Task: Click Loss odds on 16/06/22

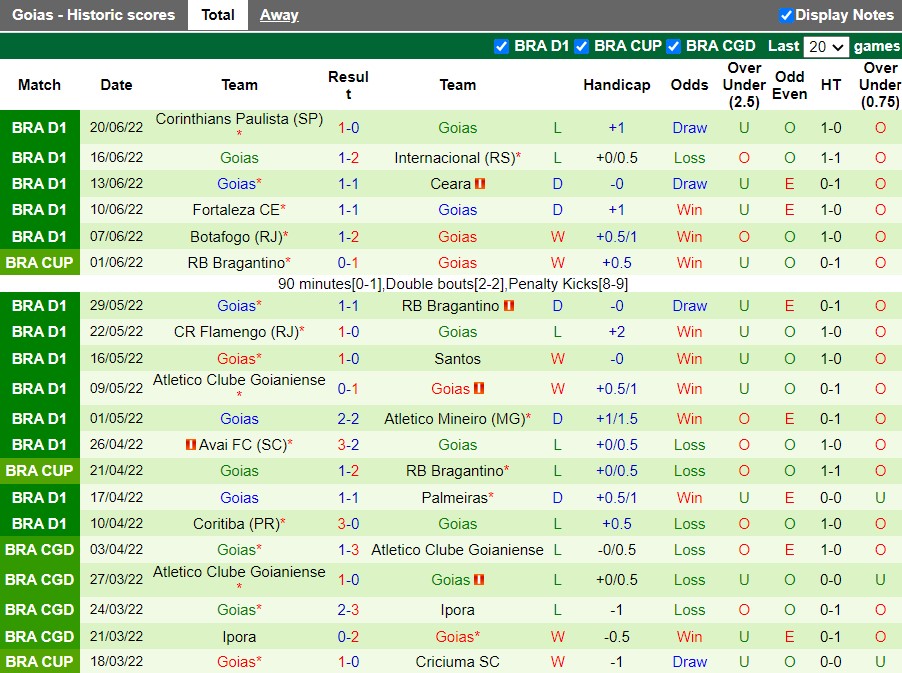Action: [689, 158]
